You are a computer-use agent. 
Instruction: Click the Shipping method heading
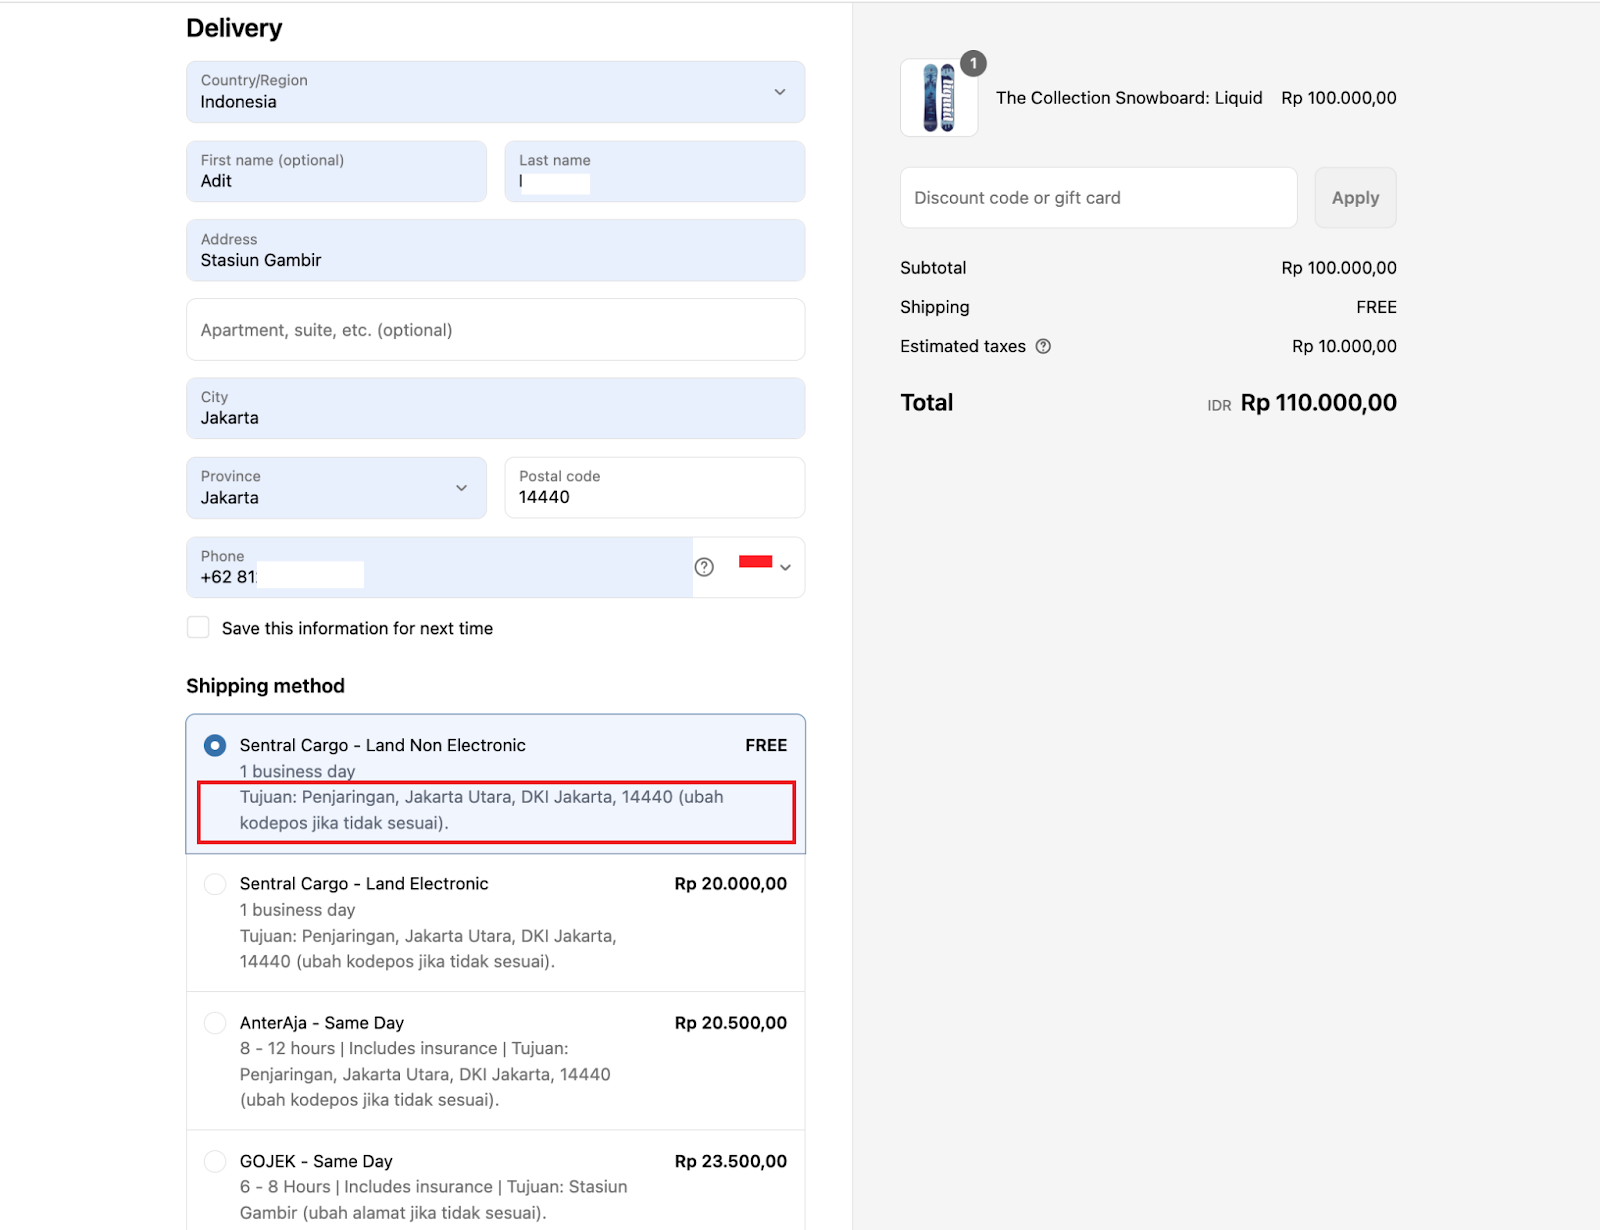[265, 686]
